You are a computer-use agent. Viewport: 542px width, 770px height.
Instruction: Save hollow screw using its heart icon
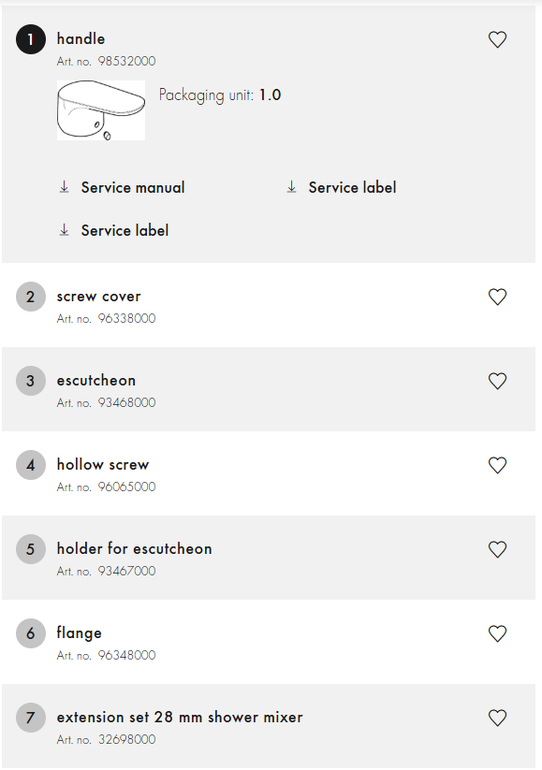pos(497,465)
